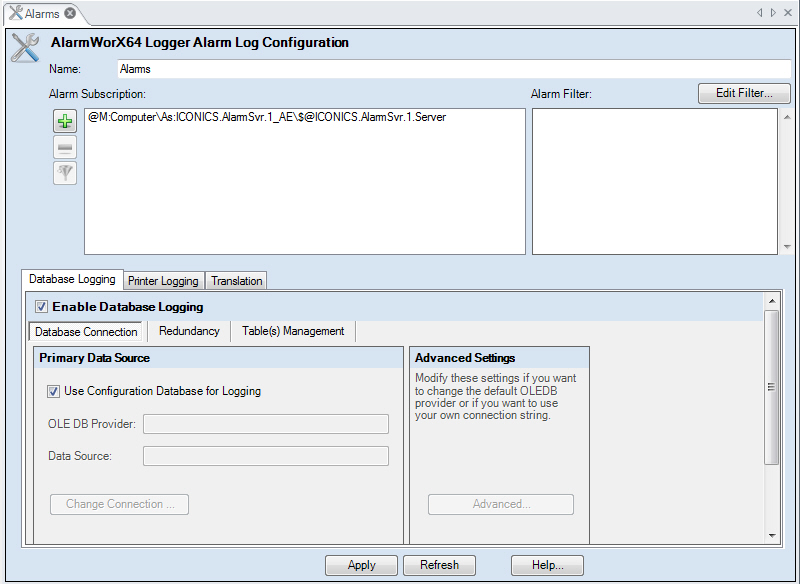This screenshot has width=800, height=584.
Task: Toggle Enable Database Logging checkbox
Action: 41,307
